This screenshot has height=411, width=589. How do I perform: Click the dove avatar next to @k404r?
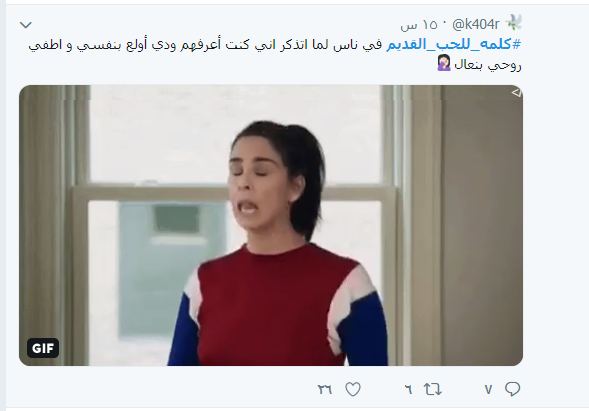tap(513, 23)
